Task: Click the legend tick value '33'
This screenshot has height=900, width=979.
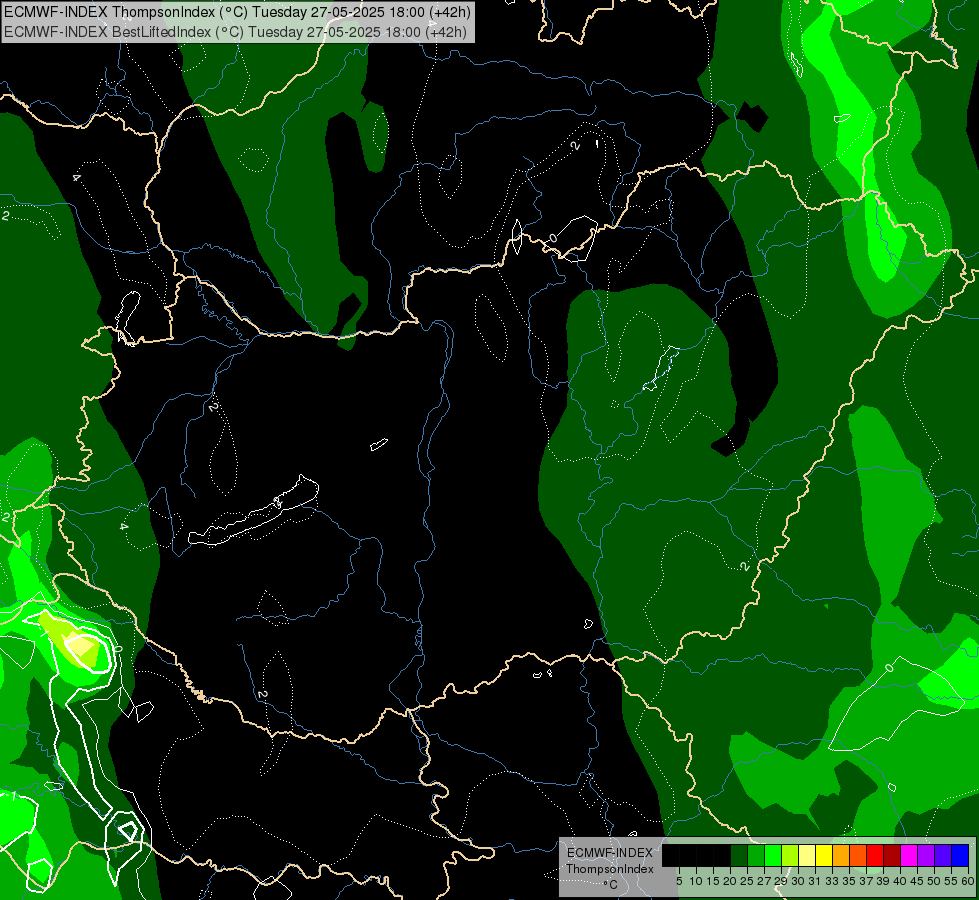Action: pos(832,881)
